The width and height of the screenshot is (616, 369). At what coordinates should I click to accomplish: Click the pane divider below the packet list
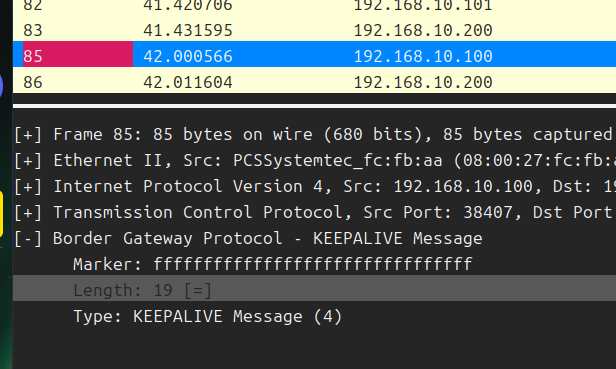click(x=314, y=106)
